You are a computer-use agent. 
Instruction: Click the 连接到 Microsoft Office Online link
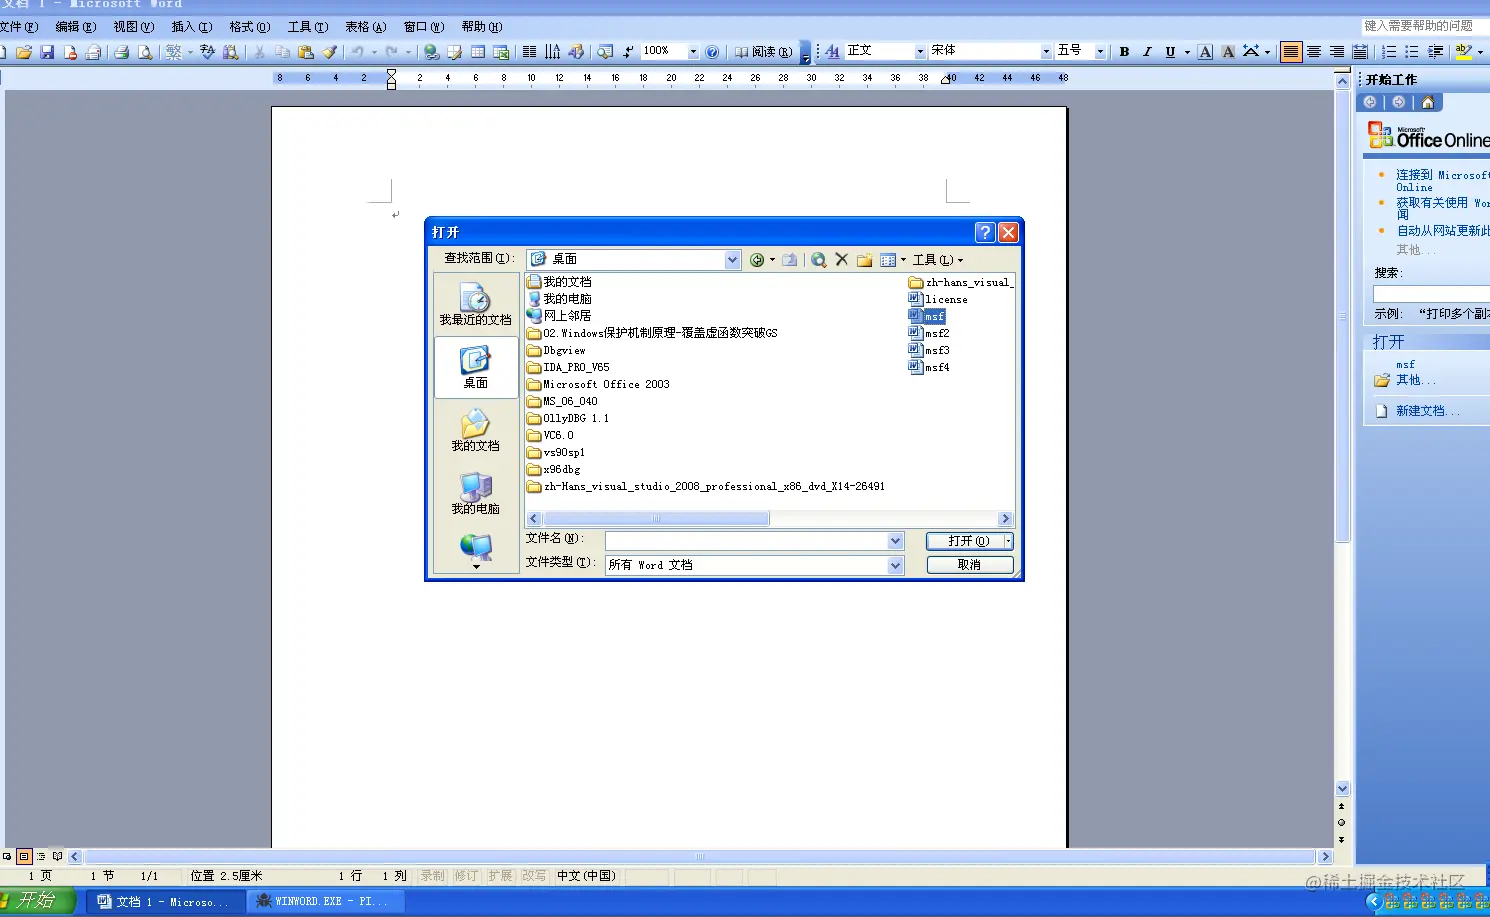(x=1442, y=181)
